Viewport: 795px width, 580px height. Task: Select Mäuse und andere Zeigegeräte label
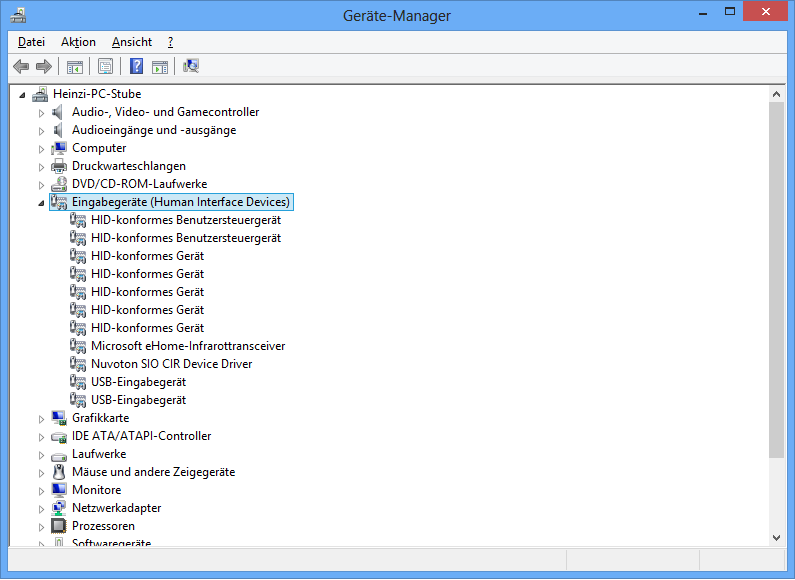(154, 472)
